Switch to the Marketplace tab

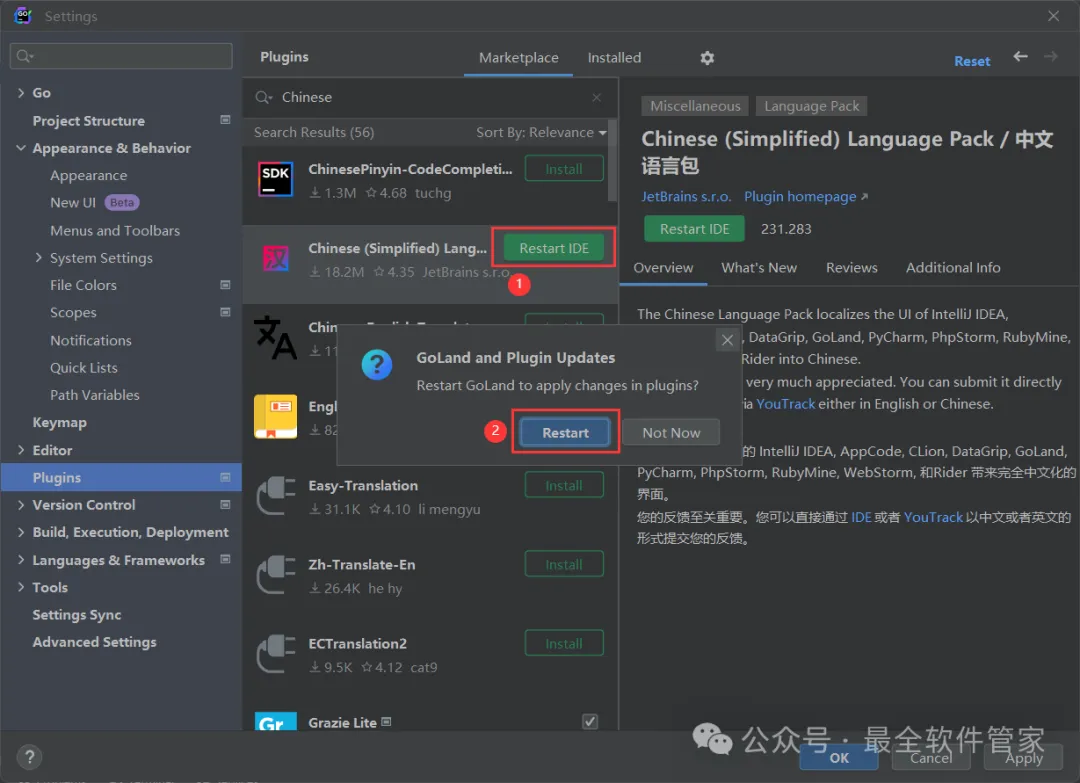tap(519, 58)
